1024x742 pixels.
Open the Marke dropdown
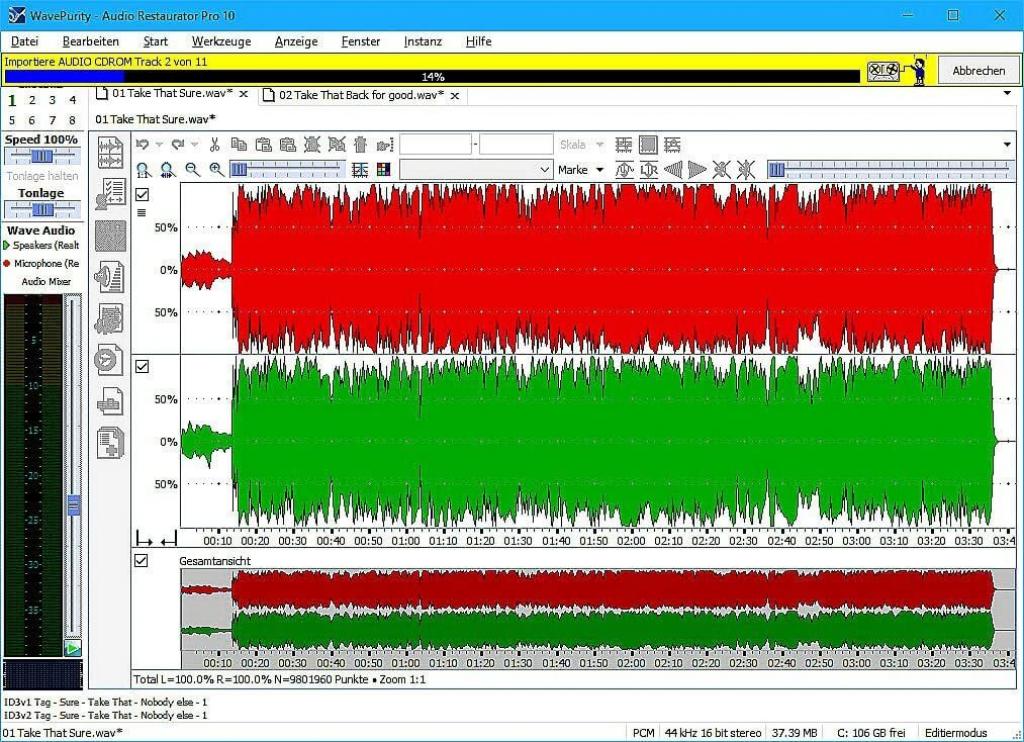[581, 170]
